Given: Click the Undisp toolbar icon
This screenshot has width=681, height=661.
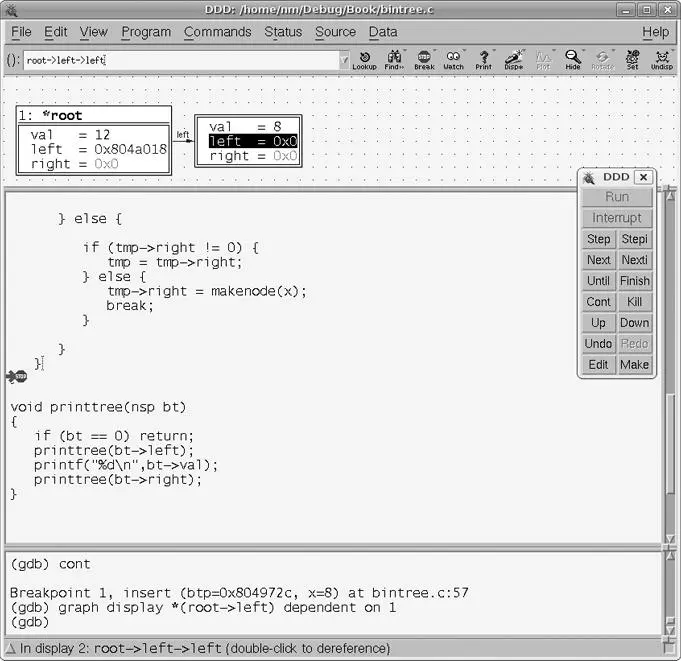Looking at the screenshot, I should [661, 60].
